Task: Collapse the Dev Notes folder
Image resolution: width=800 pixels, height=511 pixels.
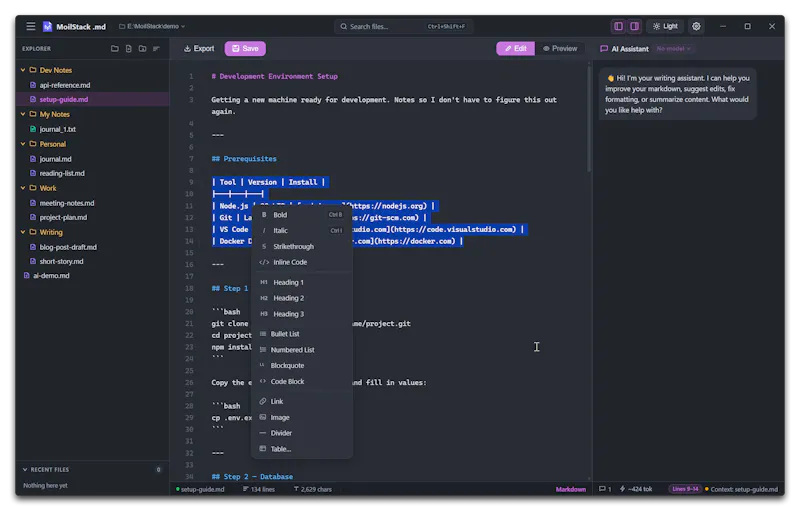Action: click(x=23, y=70)
